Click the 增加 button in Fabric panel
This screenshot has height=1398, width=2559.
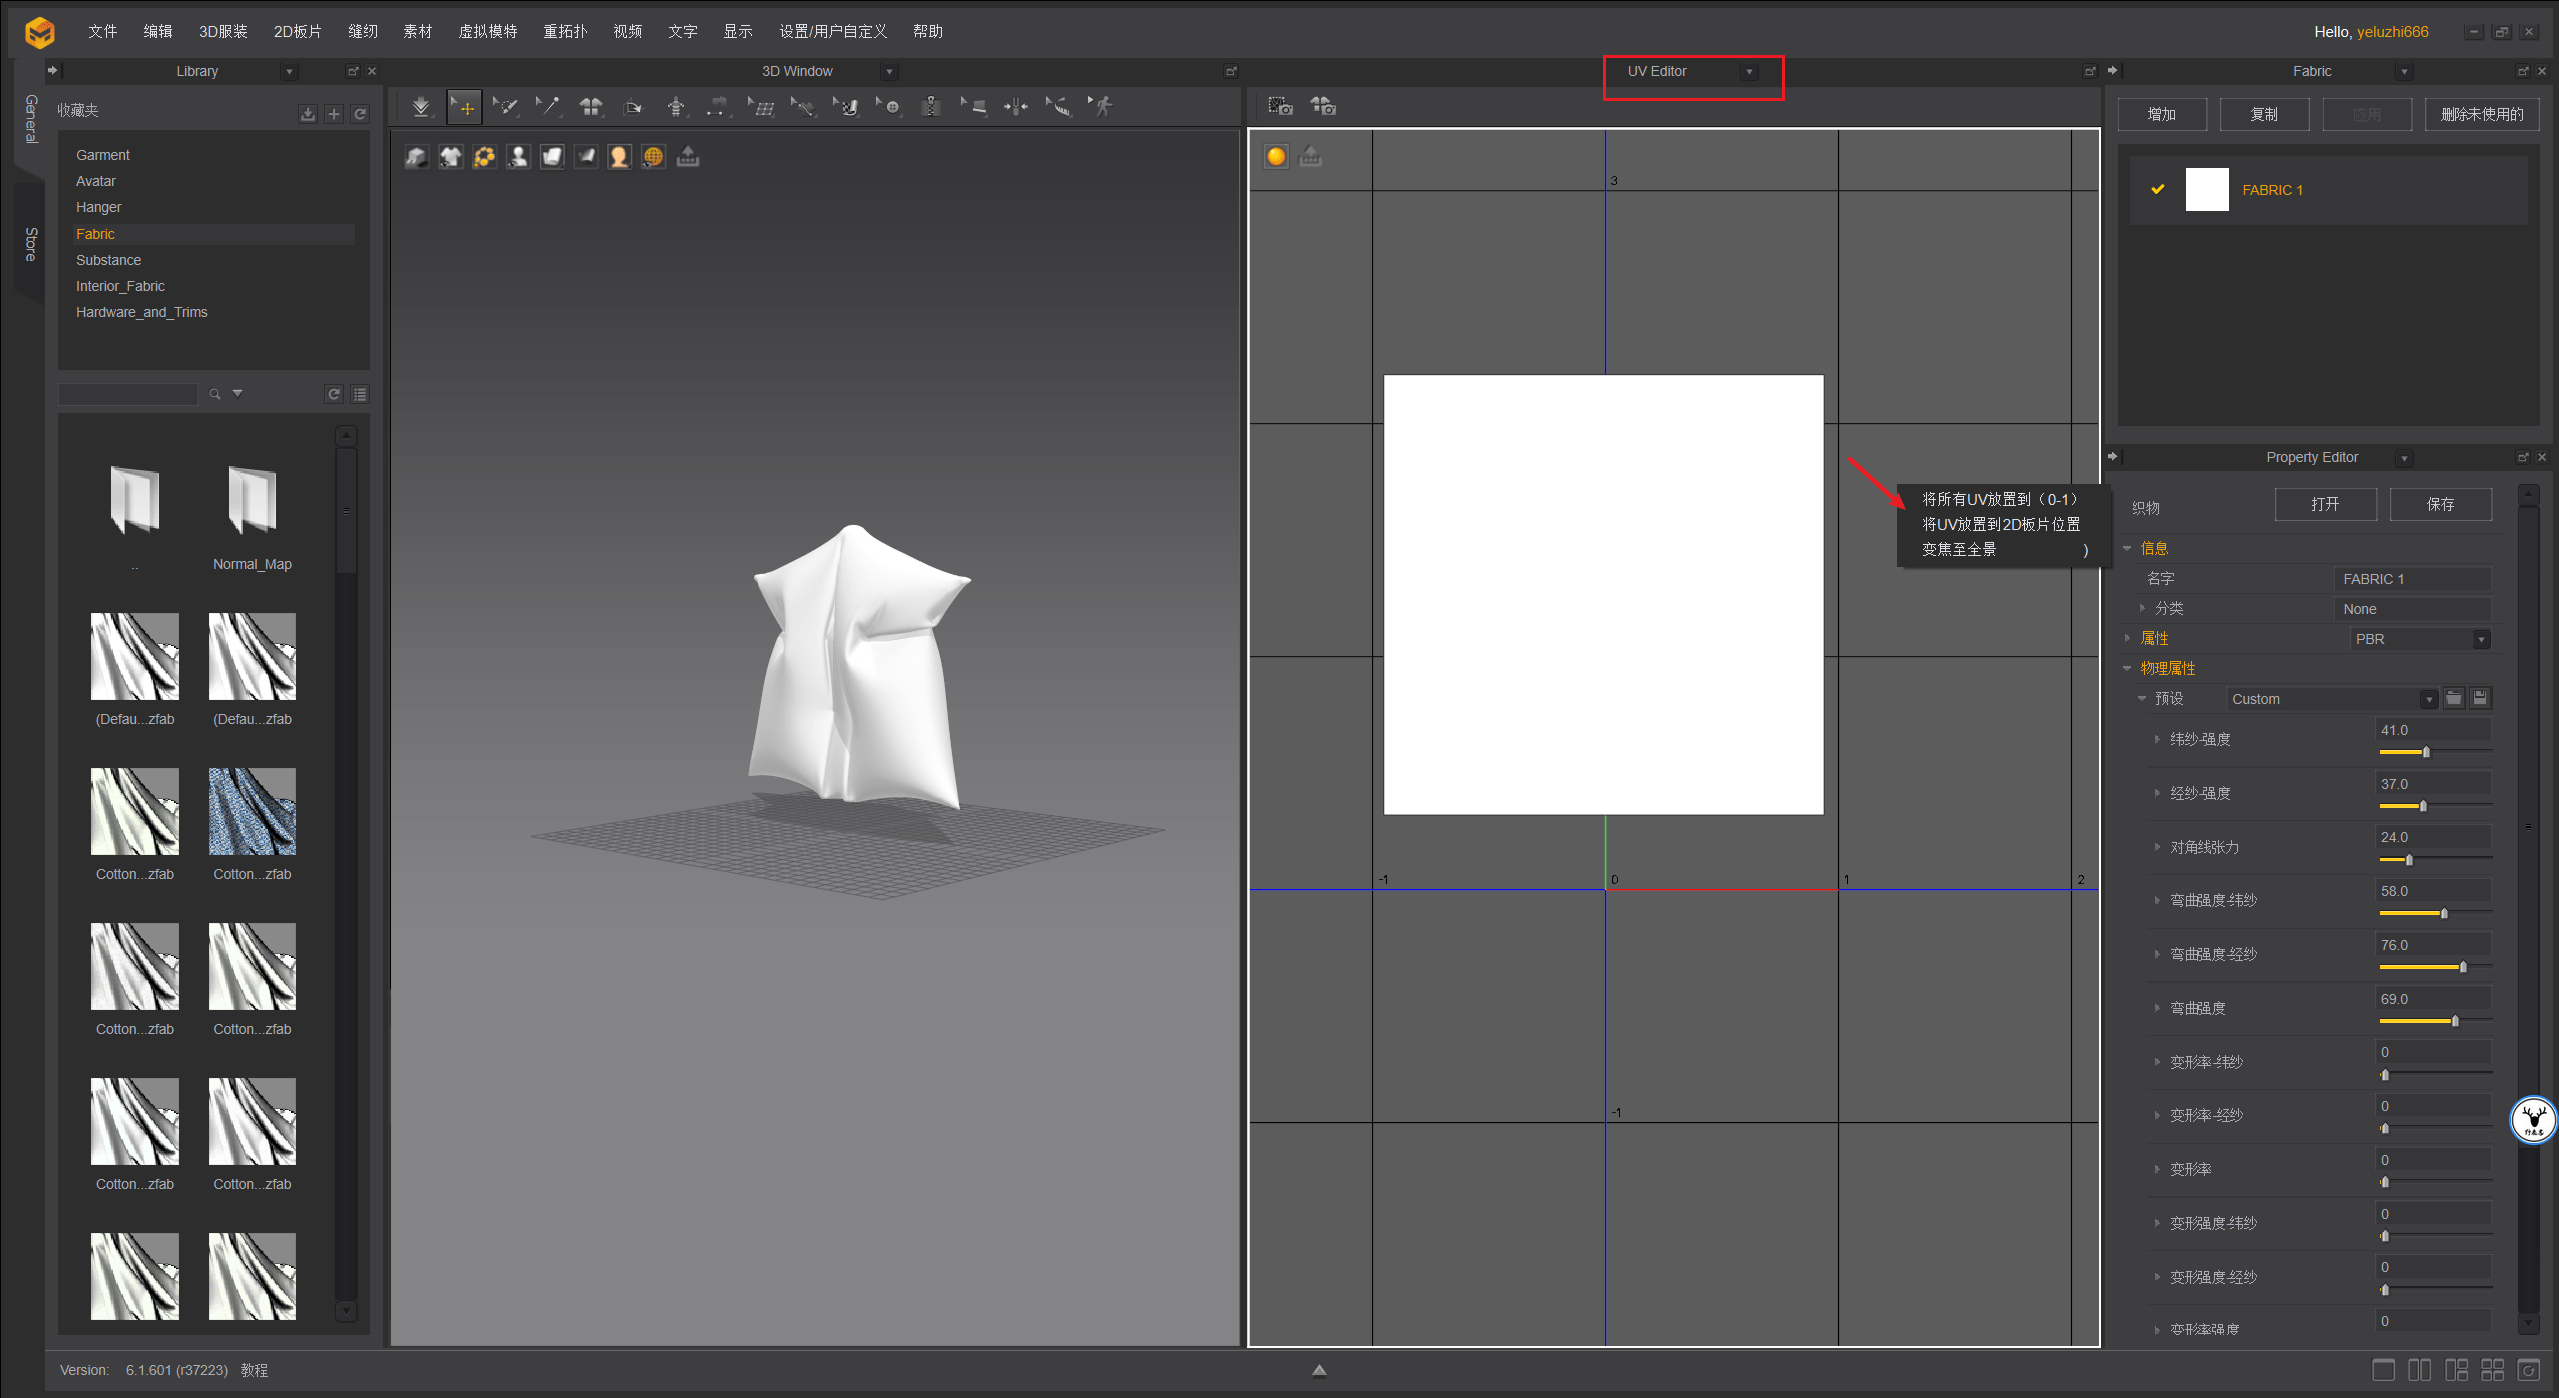2161,114
